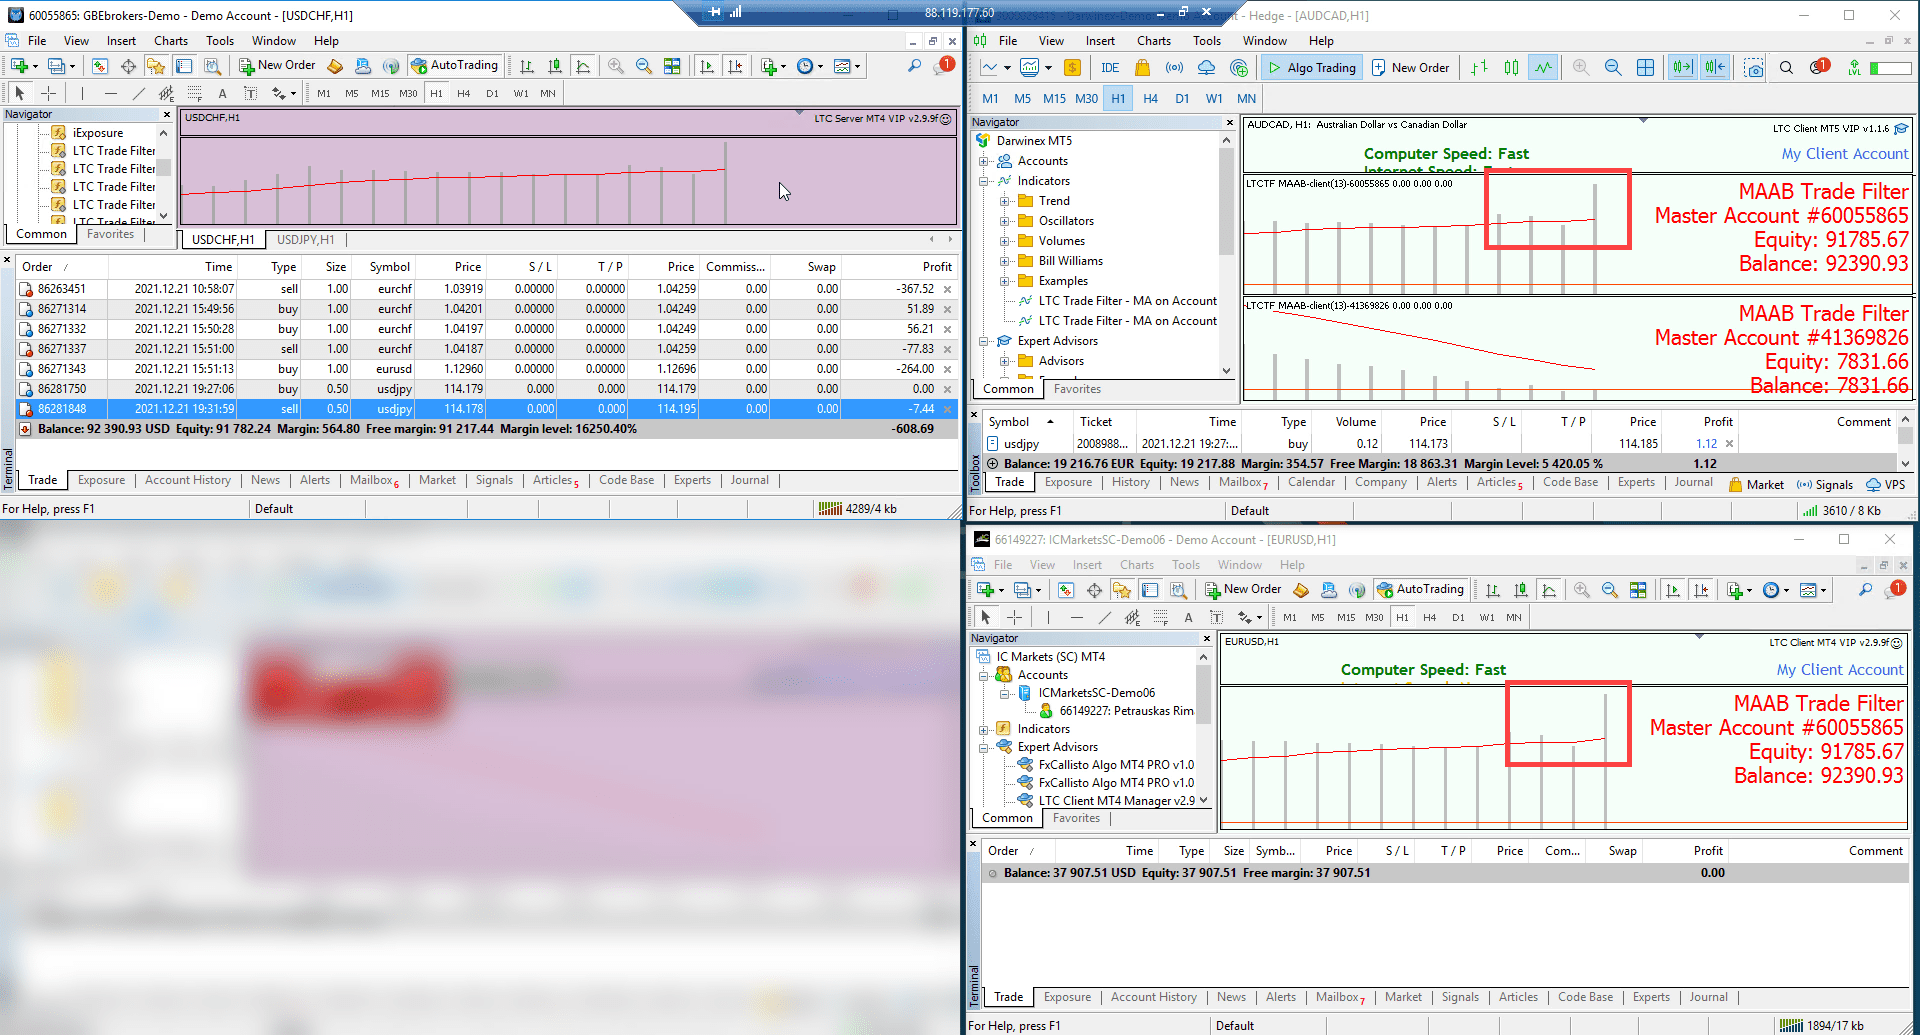Image resolution: width=1920 pixels, height=1035 pixels.
Task: Expand Indicators node in ICMarkets Navigator
Action: (x=984, y=729)
